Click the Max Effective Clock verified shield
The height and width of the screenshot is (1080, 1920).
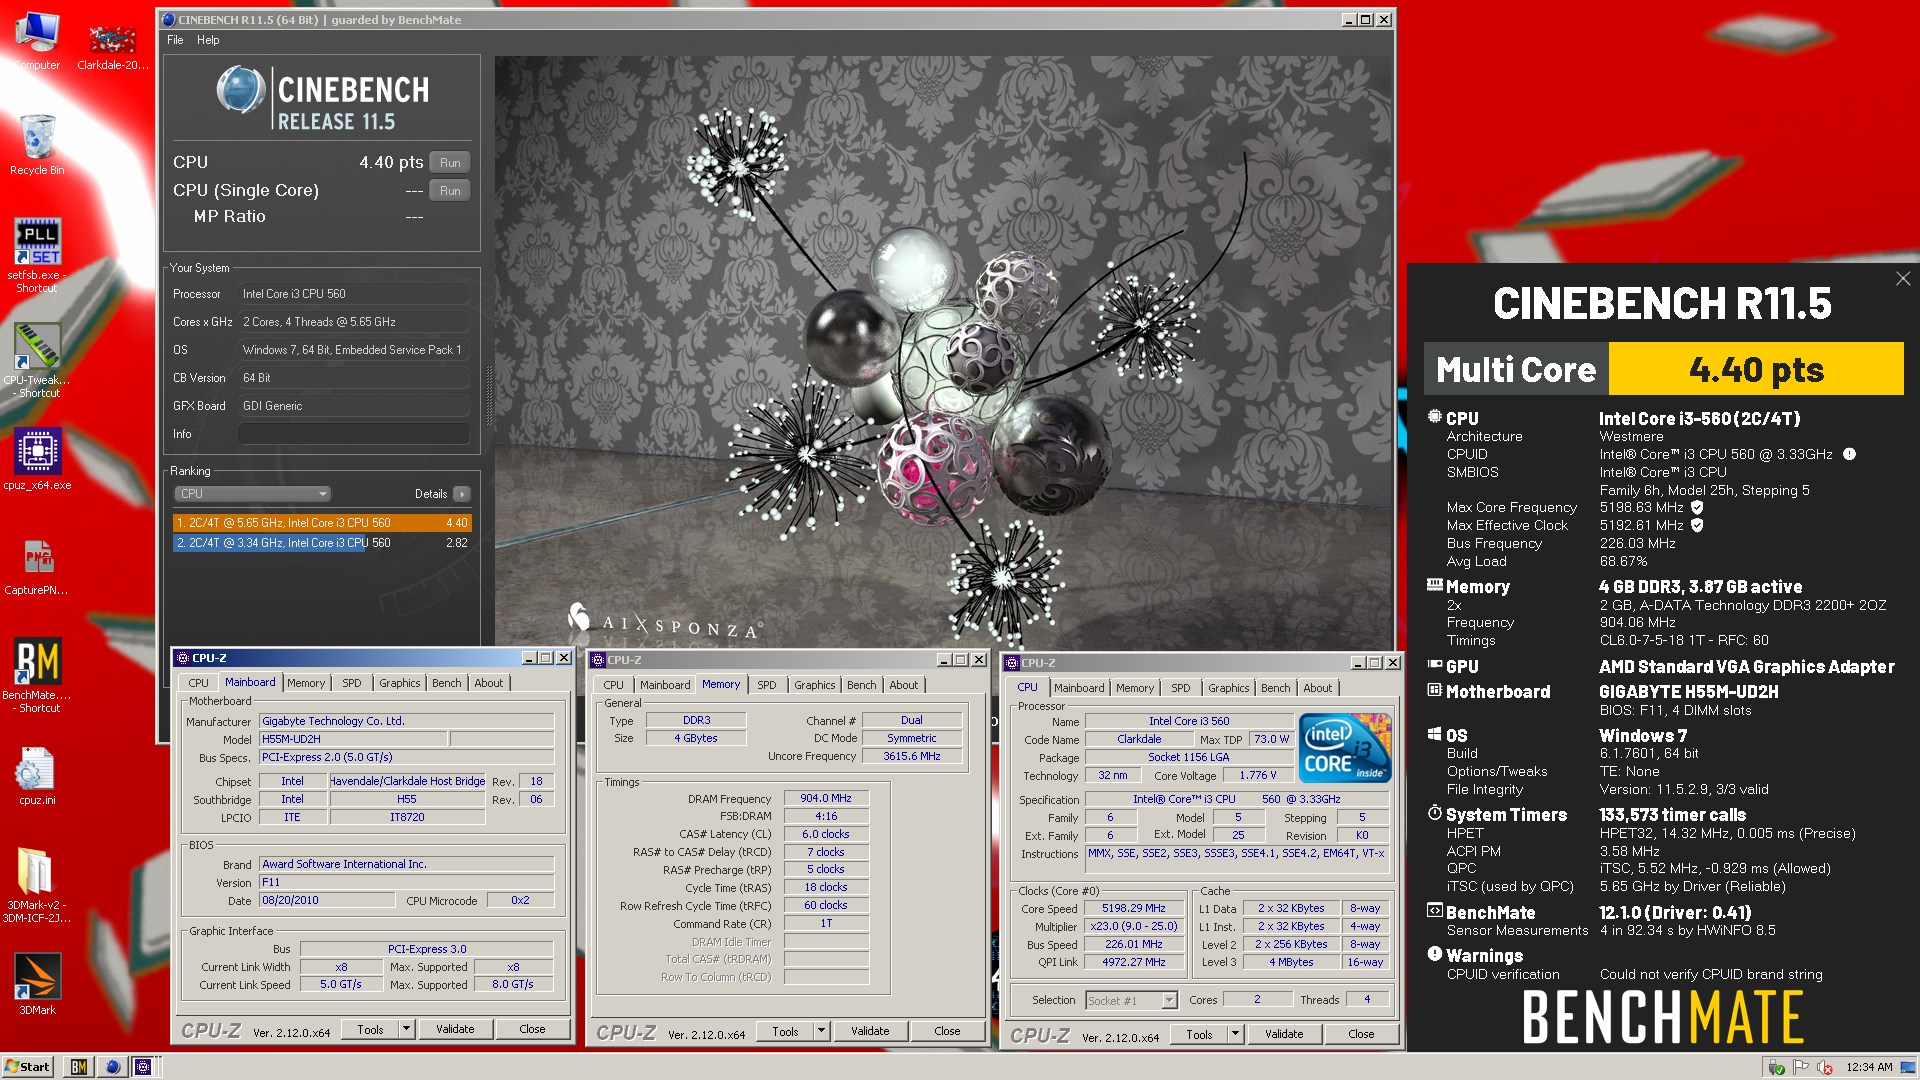tap(1697, 526)
